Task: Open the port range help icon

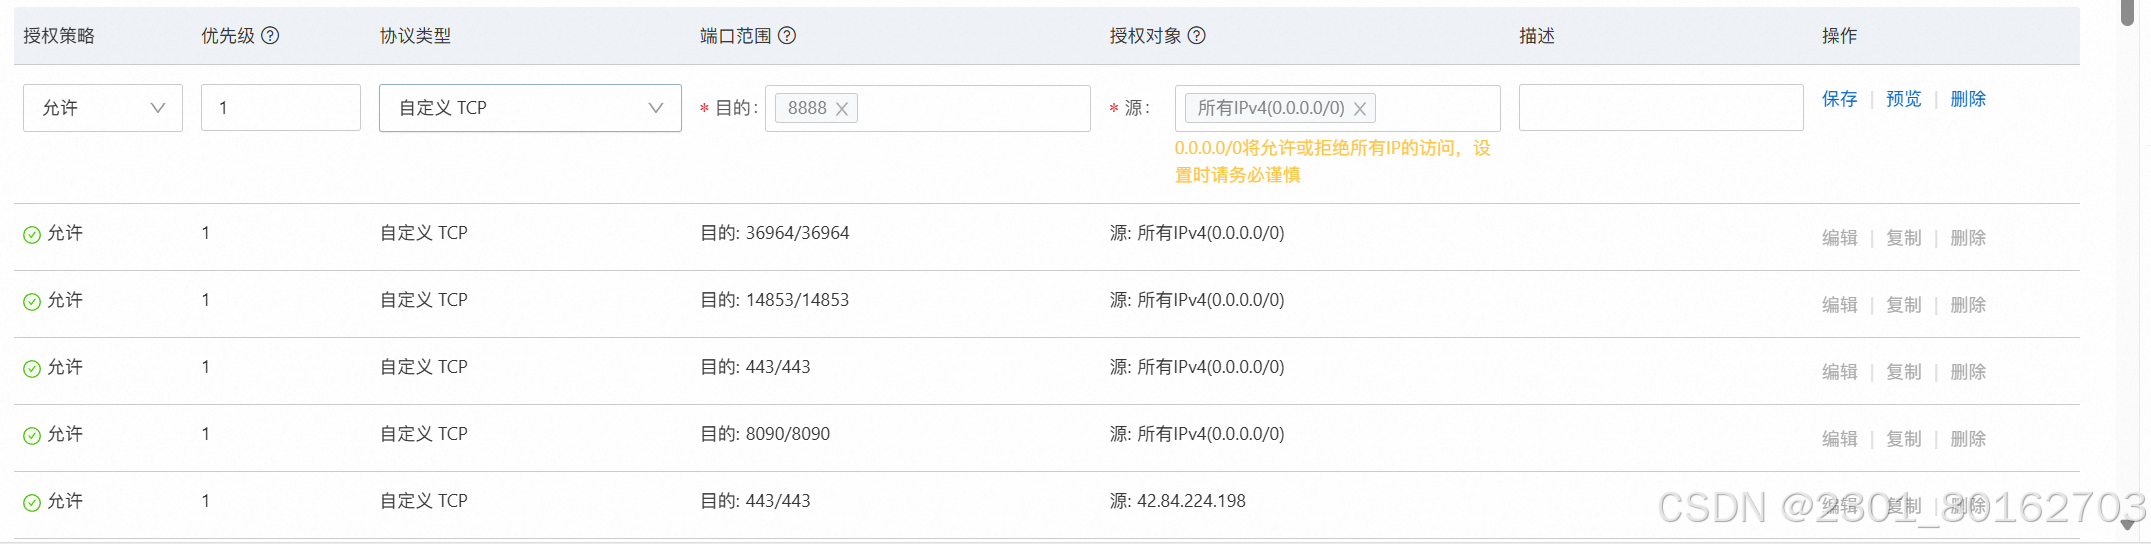Action: (787, 36)
